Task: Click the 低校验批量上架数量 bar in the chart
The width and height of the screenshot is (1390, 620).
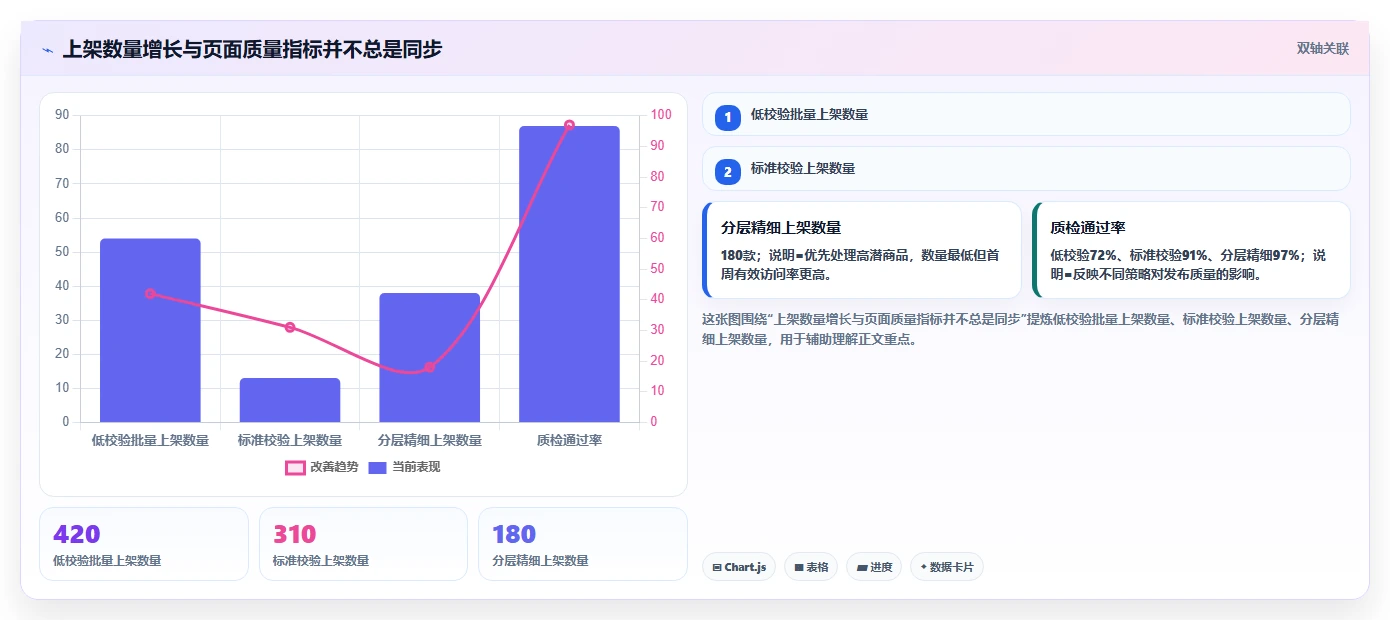Action: (150, 330)
